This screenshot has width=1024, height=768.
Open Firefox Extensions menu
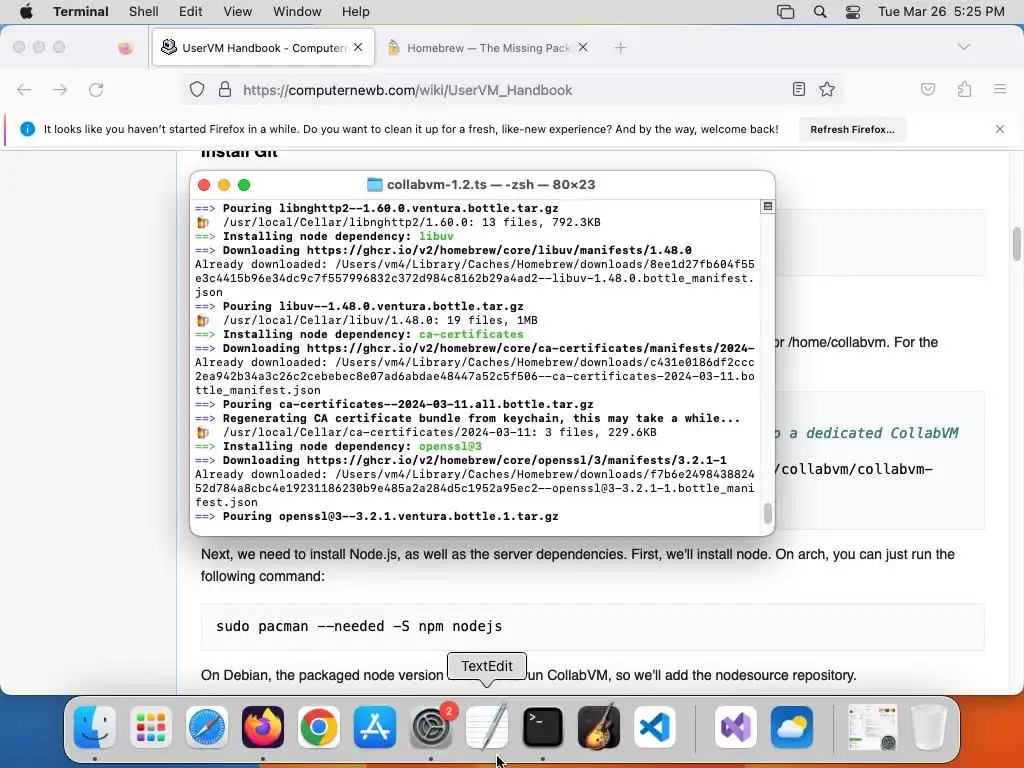965,89
